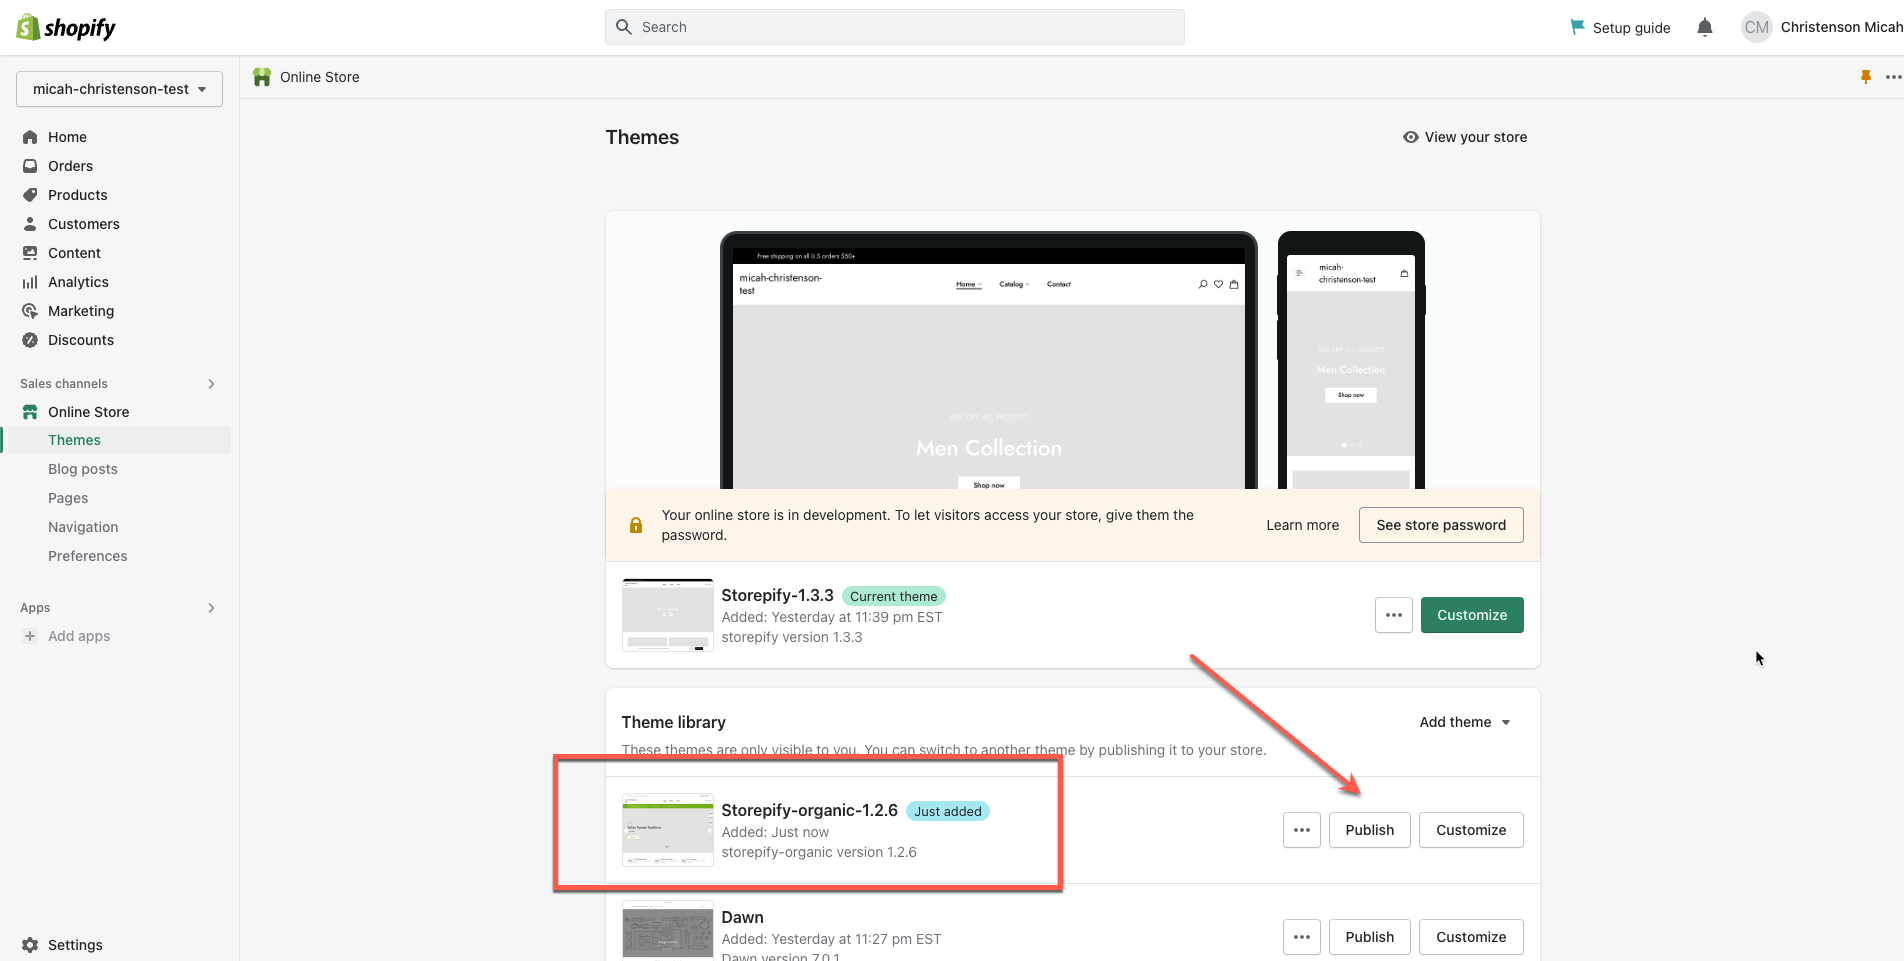This screenshot has height=961, width=1904.
Task: Click the pin icon in Online Store header
Action: pos(1865,77)
